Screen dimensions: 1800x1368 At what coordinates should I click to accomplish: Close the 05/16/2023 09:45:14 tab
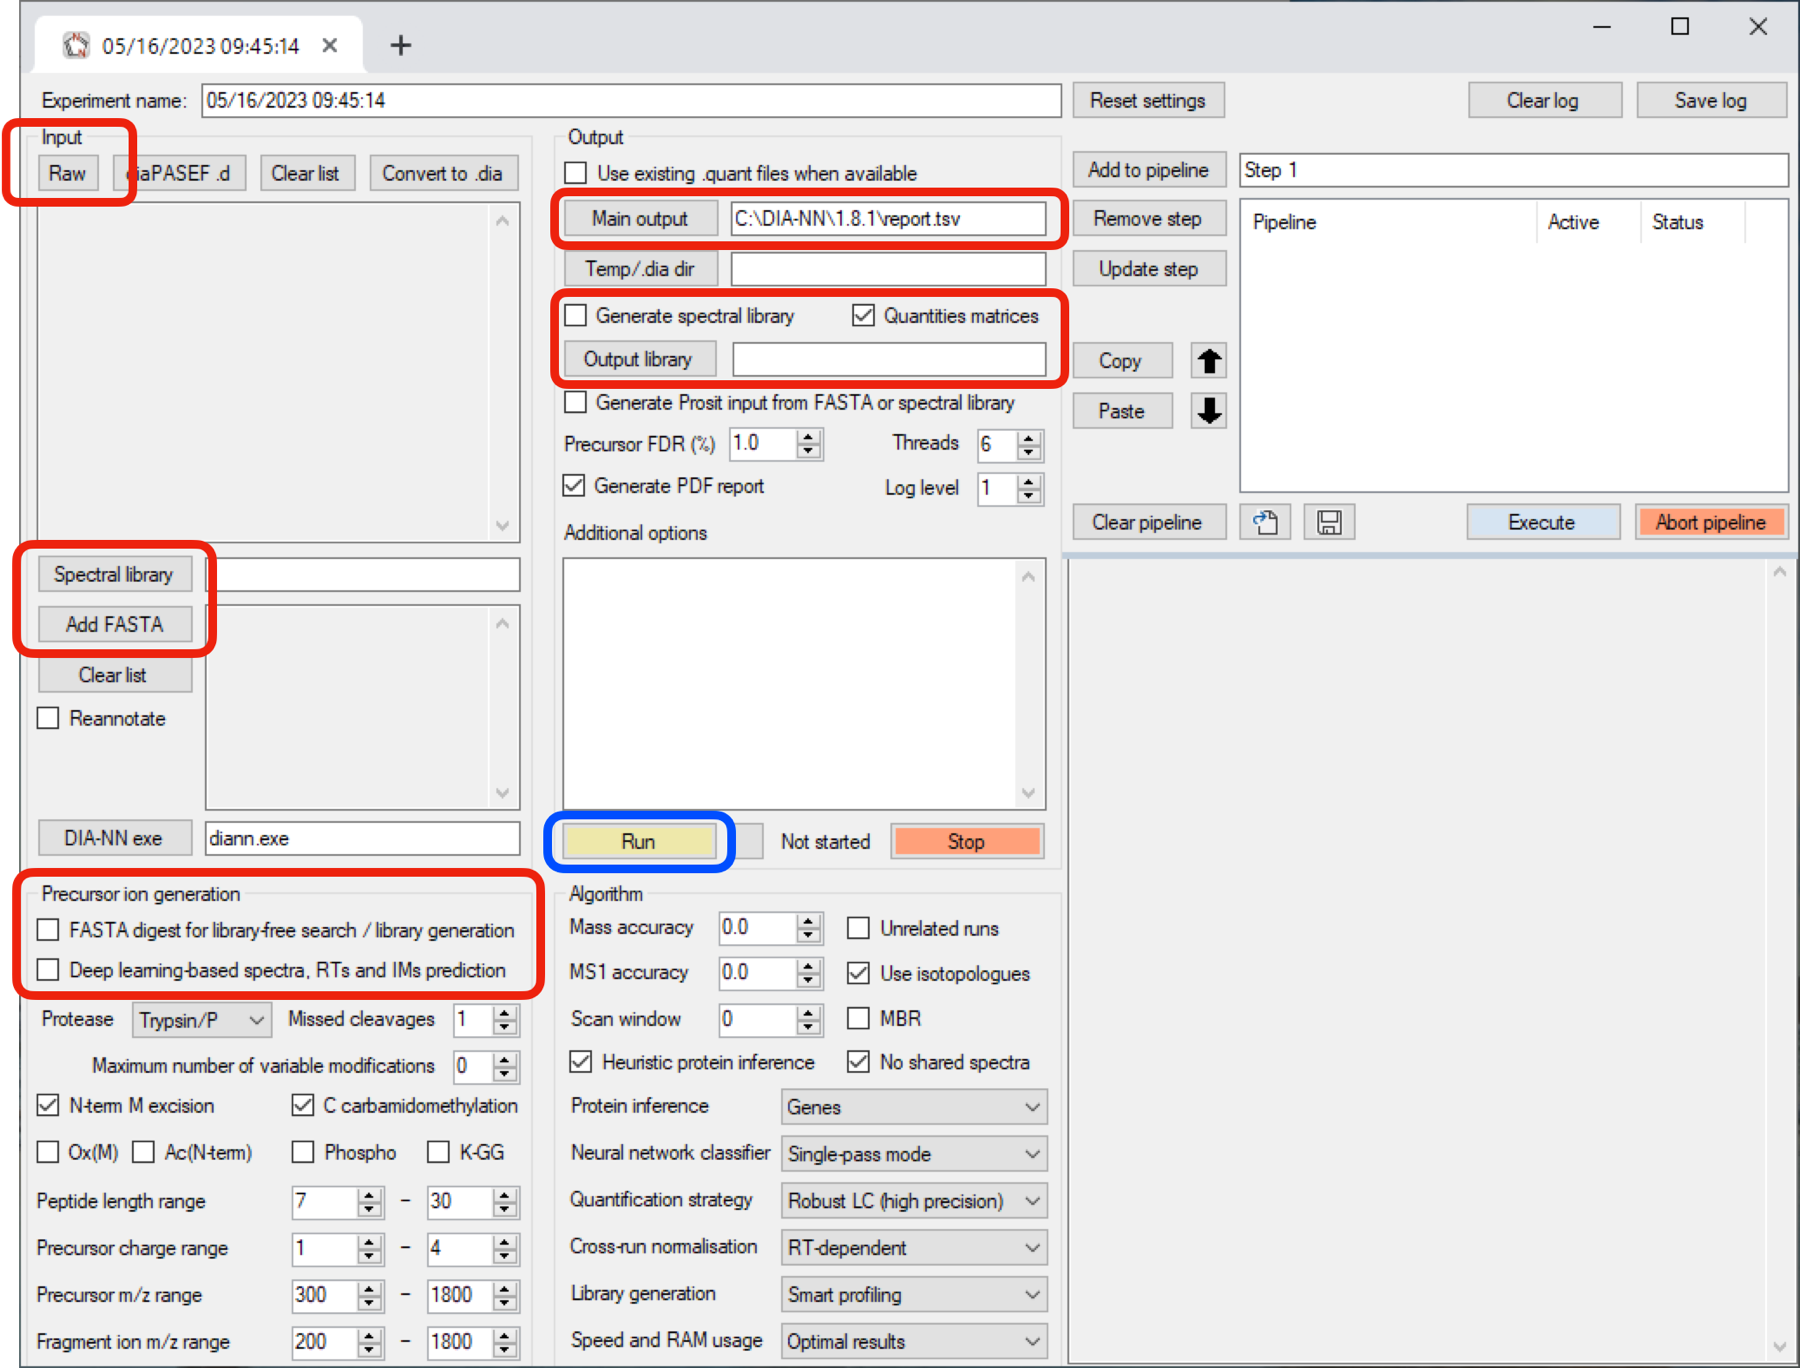tap(330, 45)
